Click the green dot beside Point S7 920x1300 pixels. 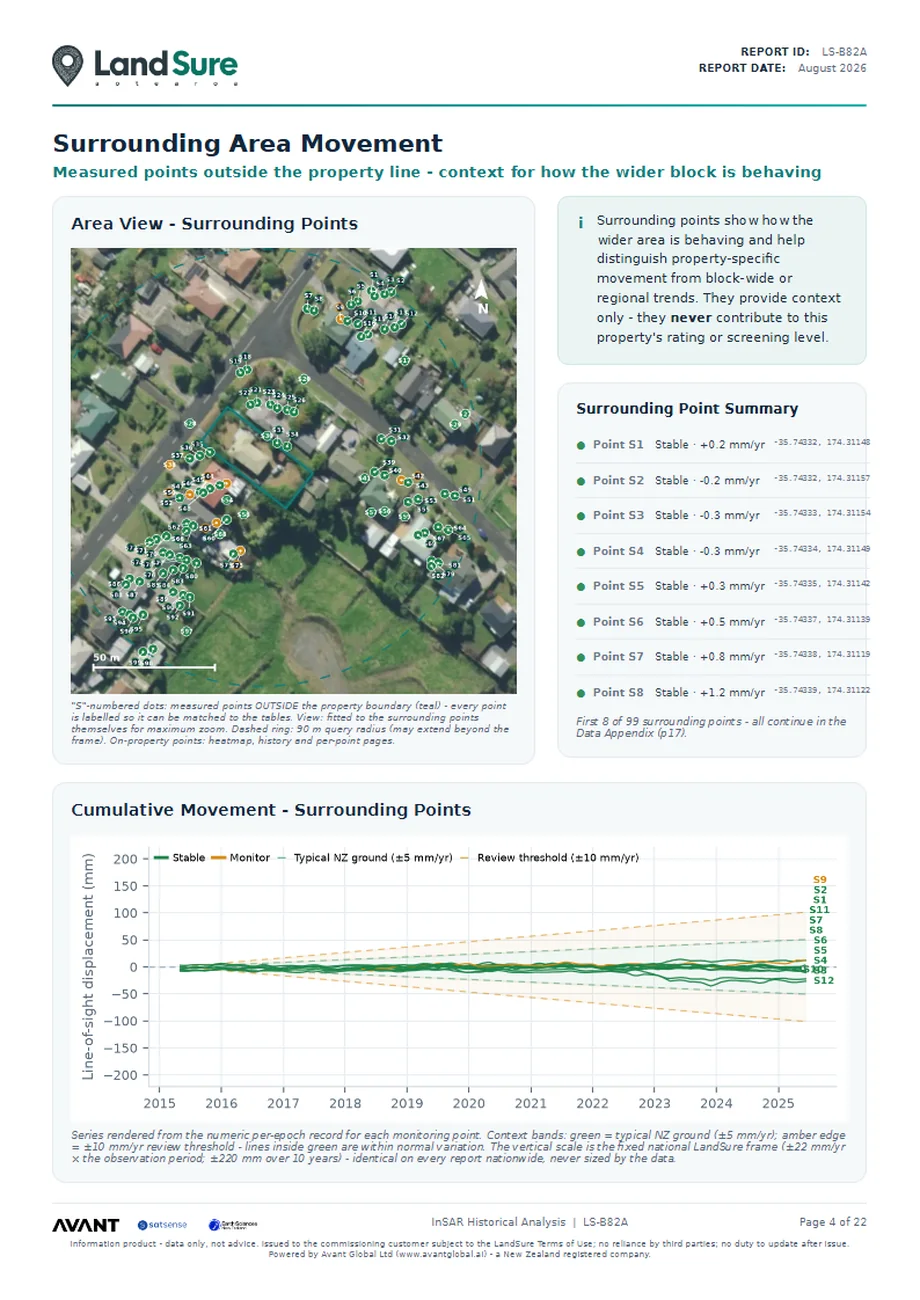point(581,658)
